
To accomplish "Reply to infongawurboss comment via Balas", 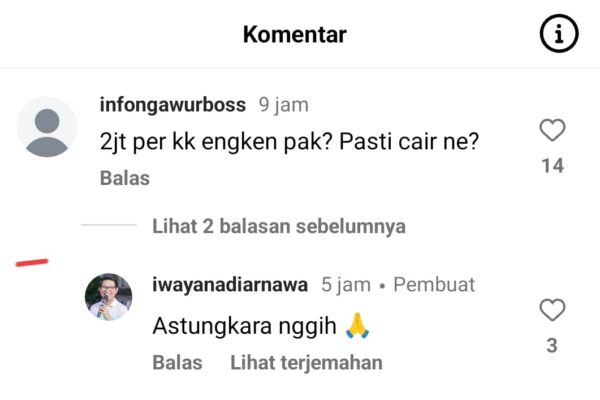I will coord(125,178).
